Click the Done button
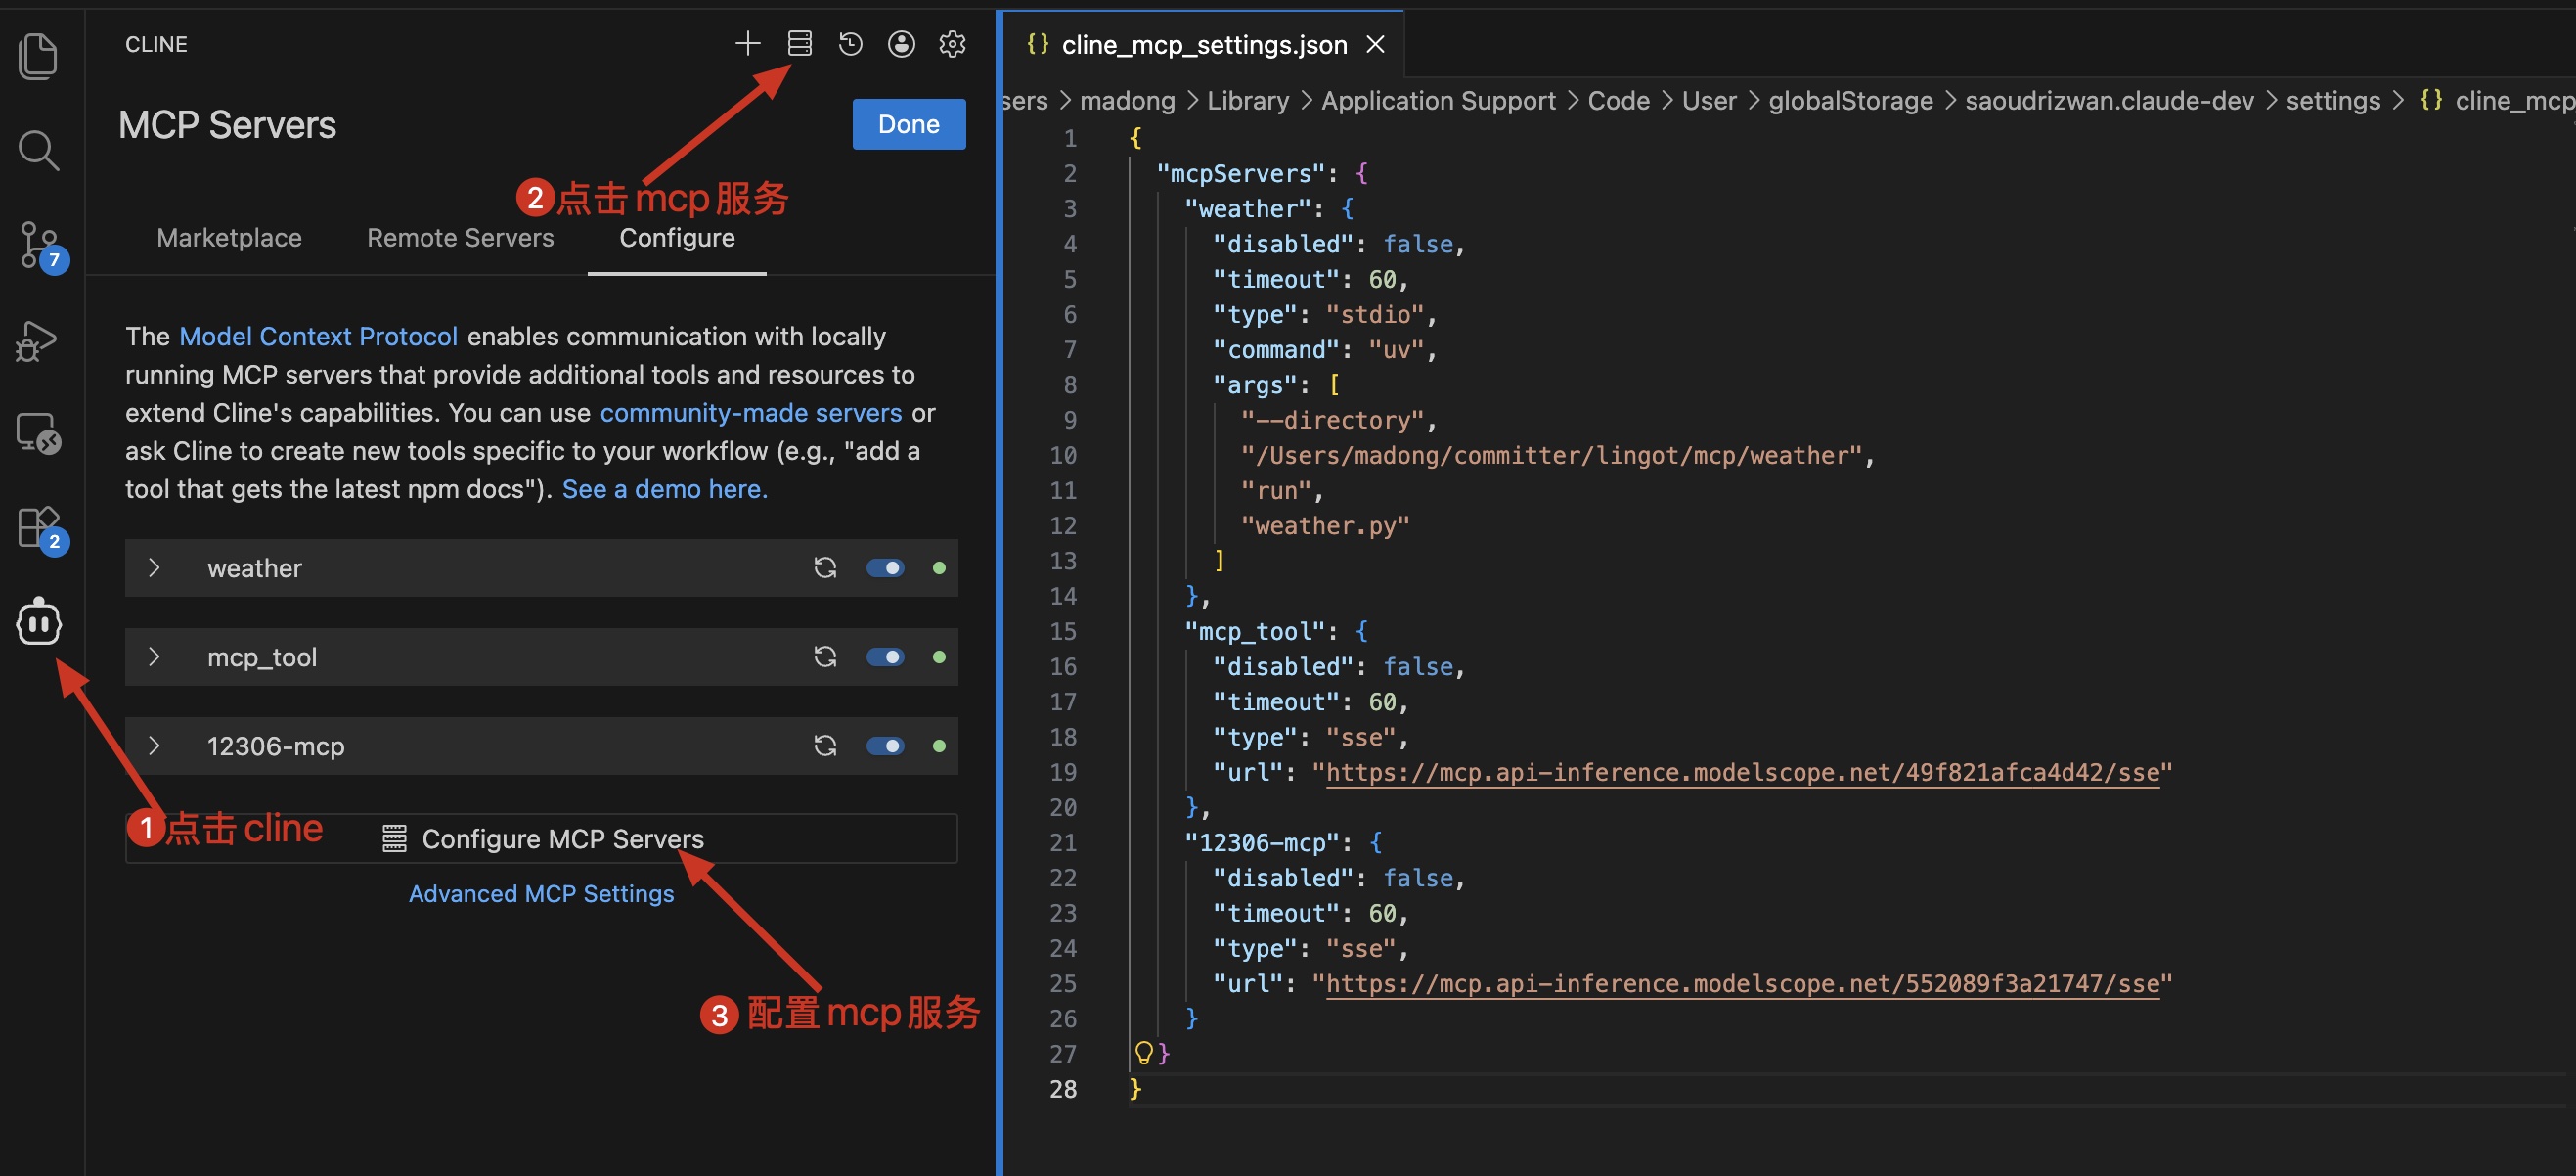This screenshot has height=1176, width=2576. (908, 124)
